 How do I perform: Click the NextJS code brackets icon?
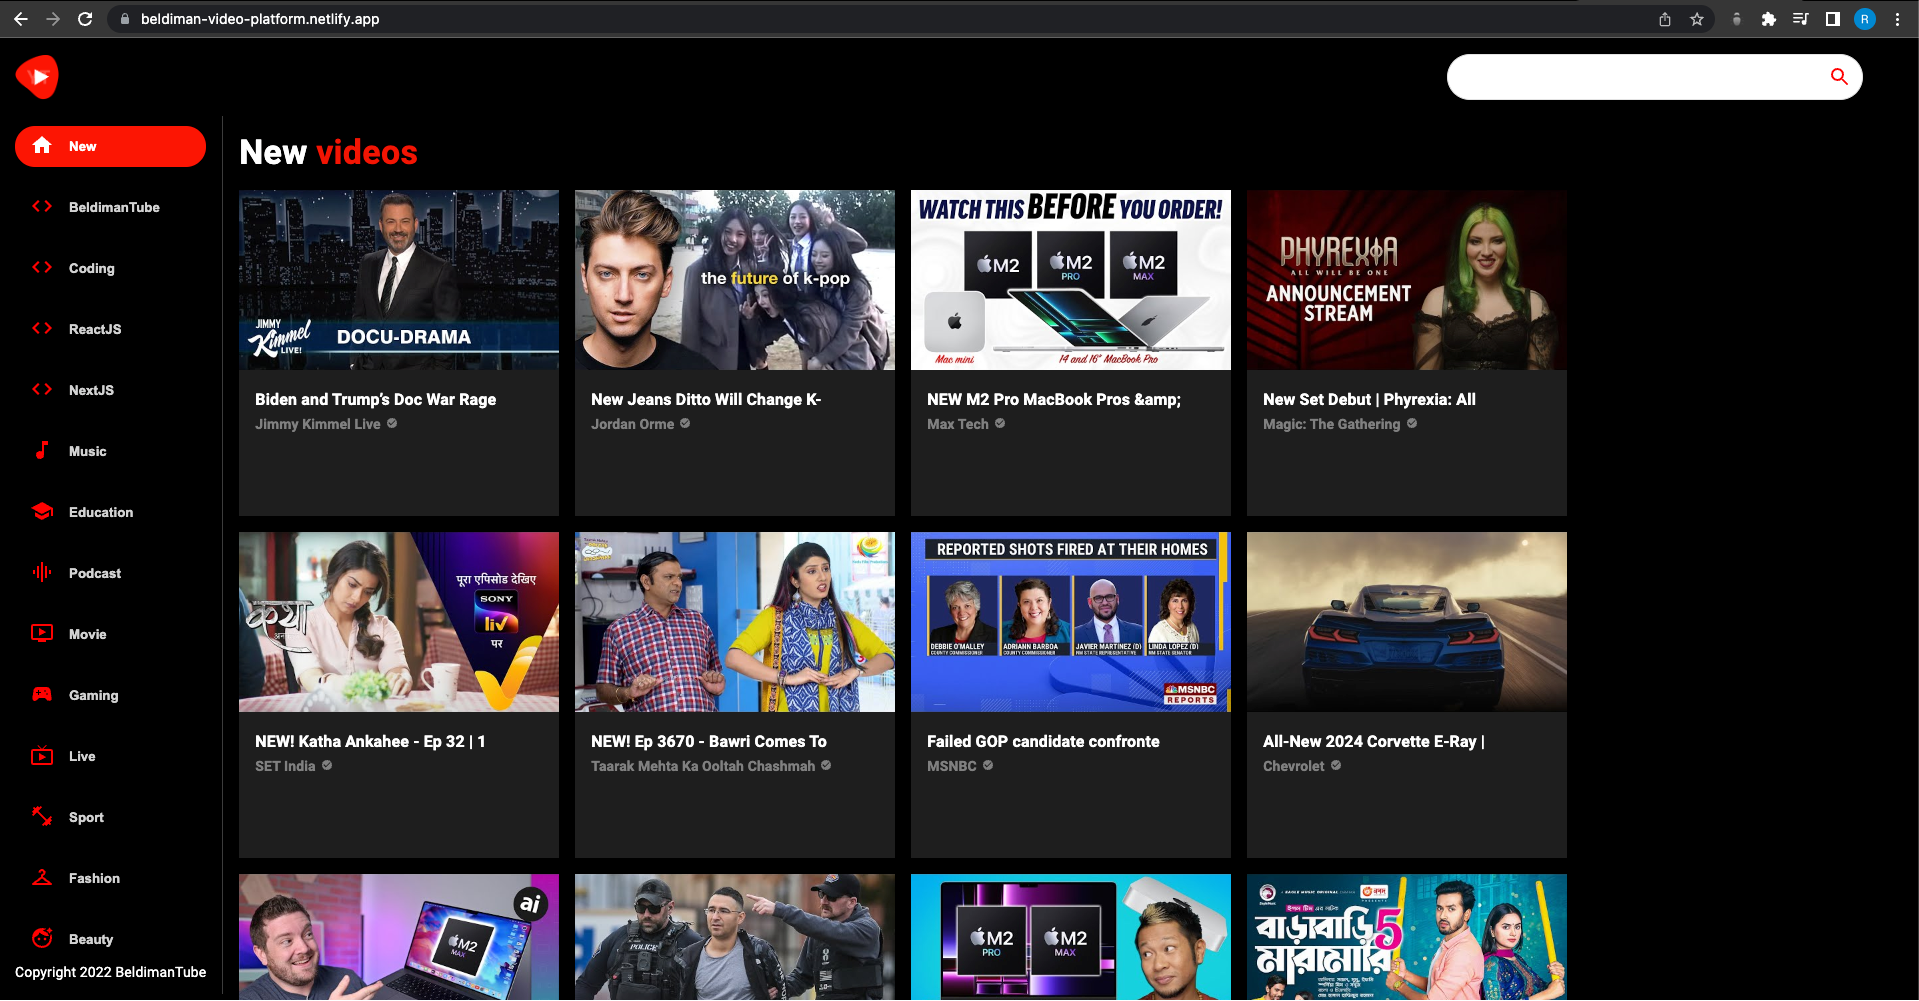[42, 390]
